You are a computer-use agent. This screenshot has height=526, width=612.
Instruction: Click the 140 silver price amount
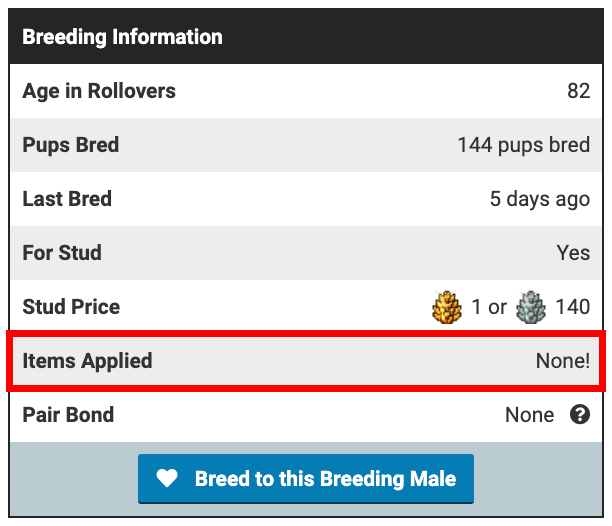click(572, 307)
